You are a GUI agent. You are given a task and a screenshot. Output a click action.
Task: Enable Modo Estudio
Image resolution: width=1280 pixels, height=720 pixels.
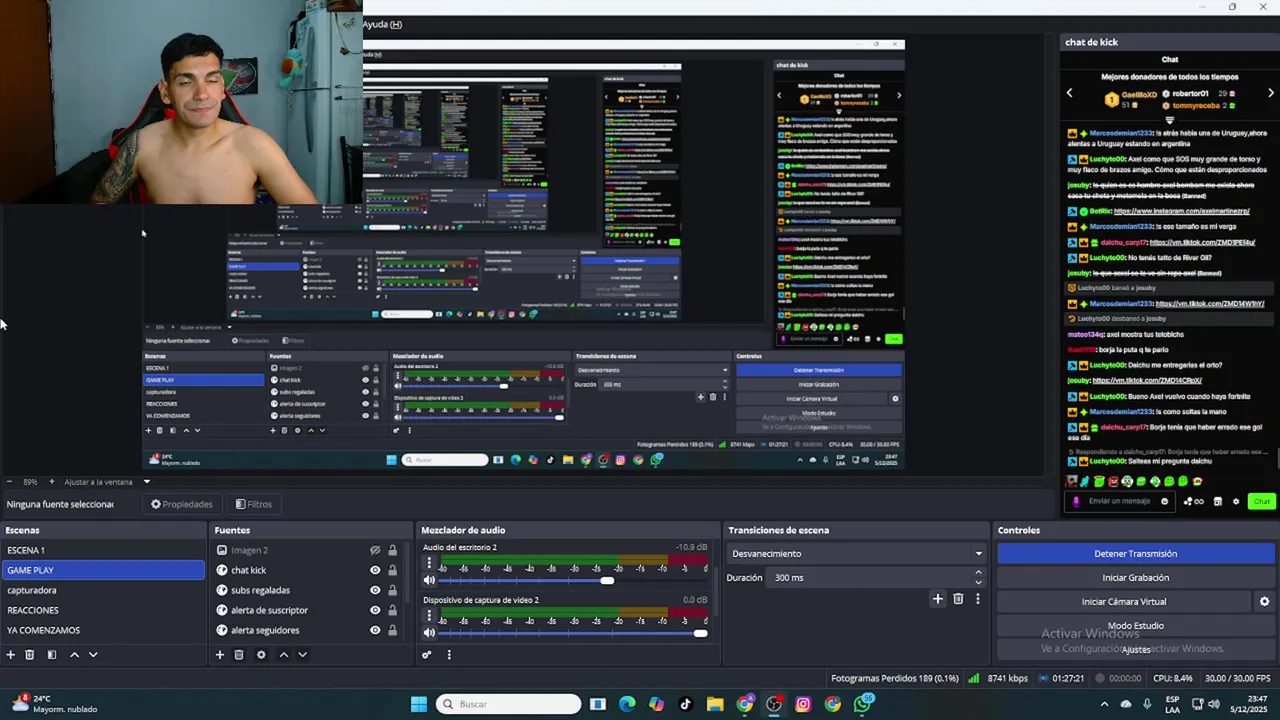tap(1135, 626)
